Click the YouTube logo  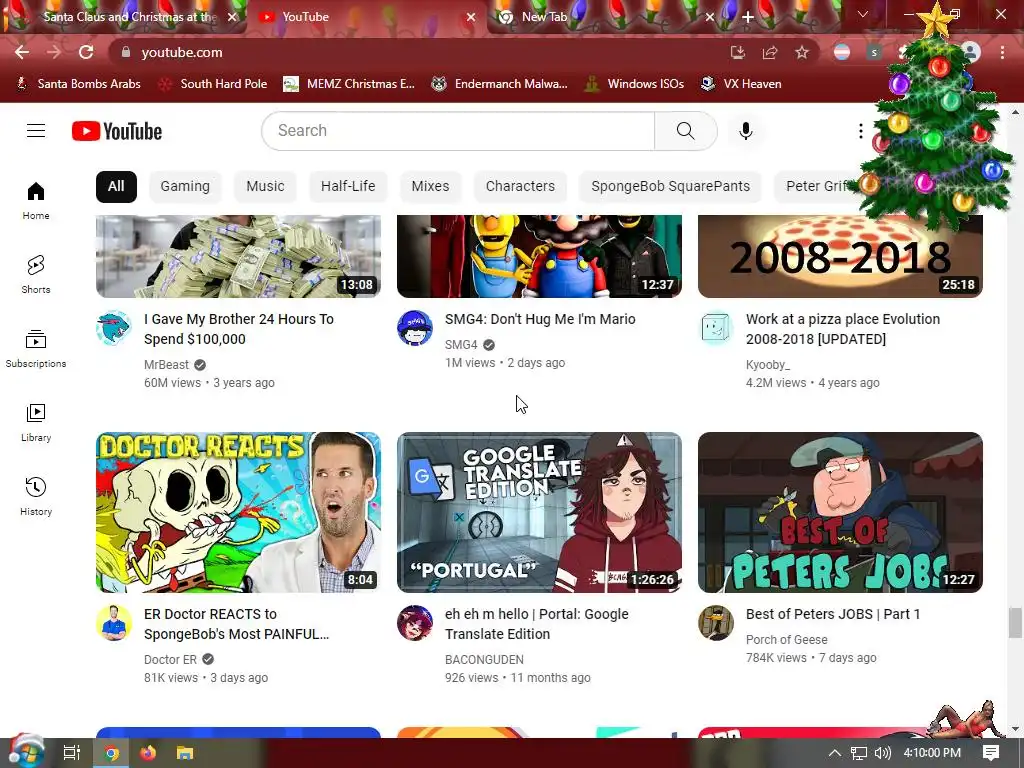(x=117, y=131)
